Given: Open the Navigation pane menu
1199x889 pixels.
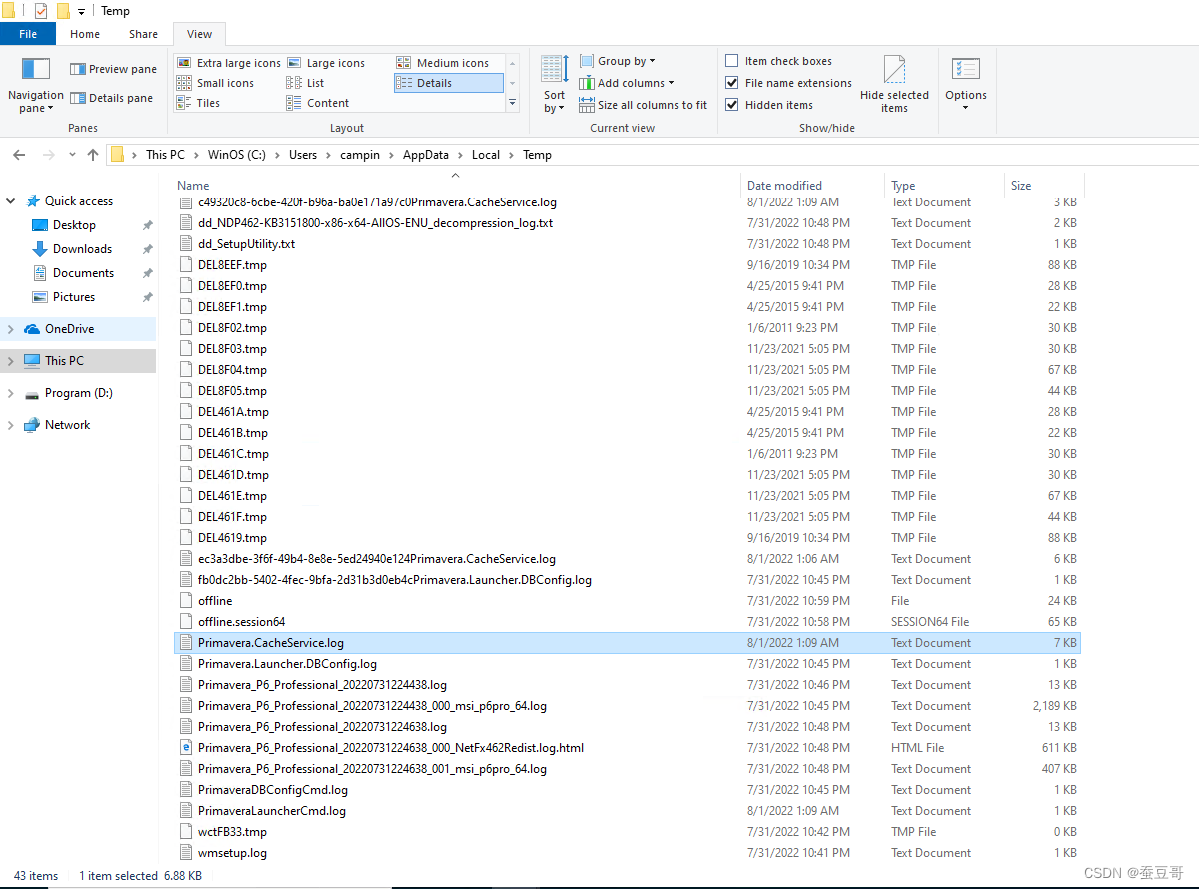Looking at the screenshot, I should pyautogui.click(x=35, y=86).
